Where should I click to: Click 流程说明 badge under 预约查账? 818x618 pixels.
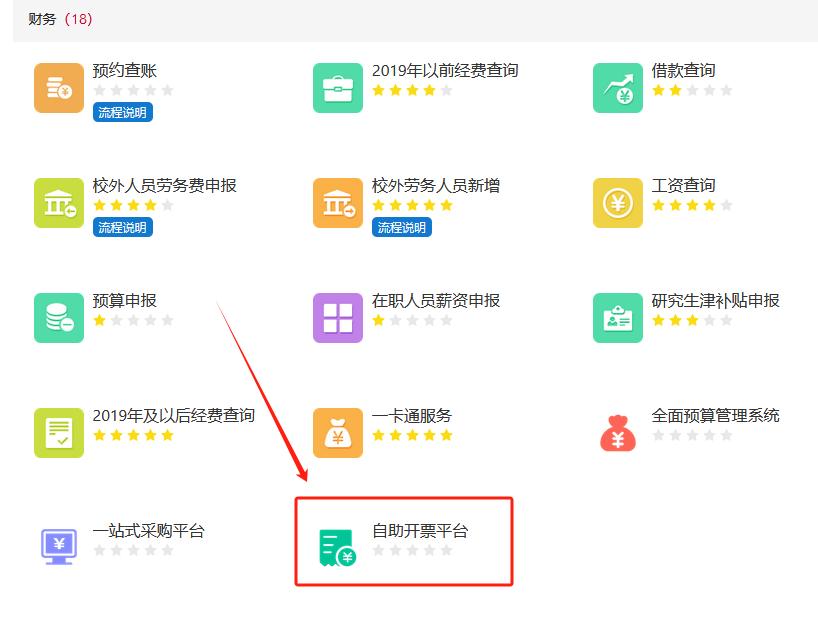click(x=122, y=113)
